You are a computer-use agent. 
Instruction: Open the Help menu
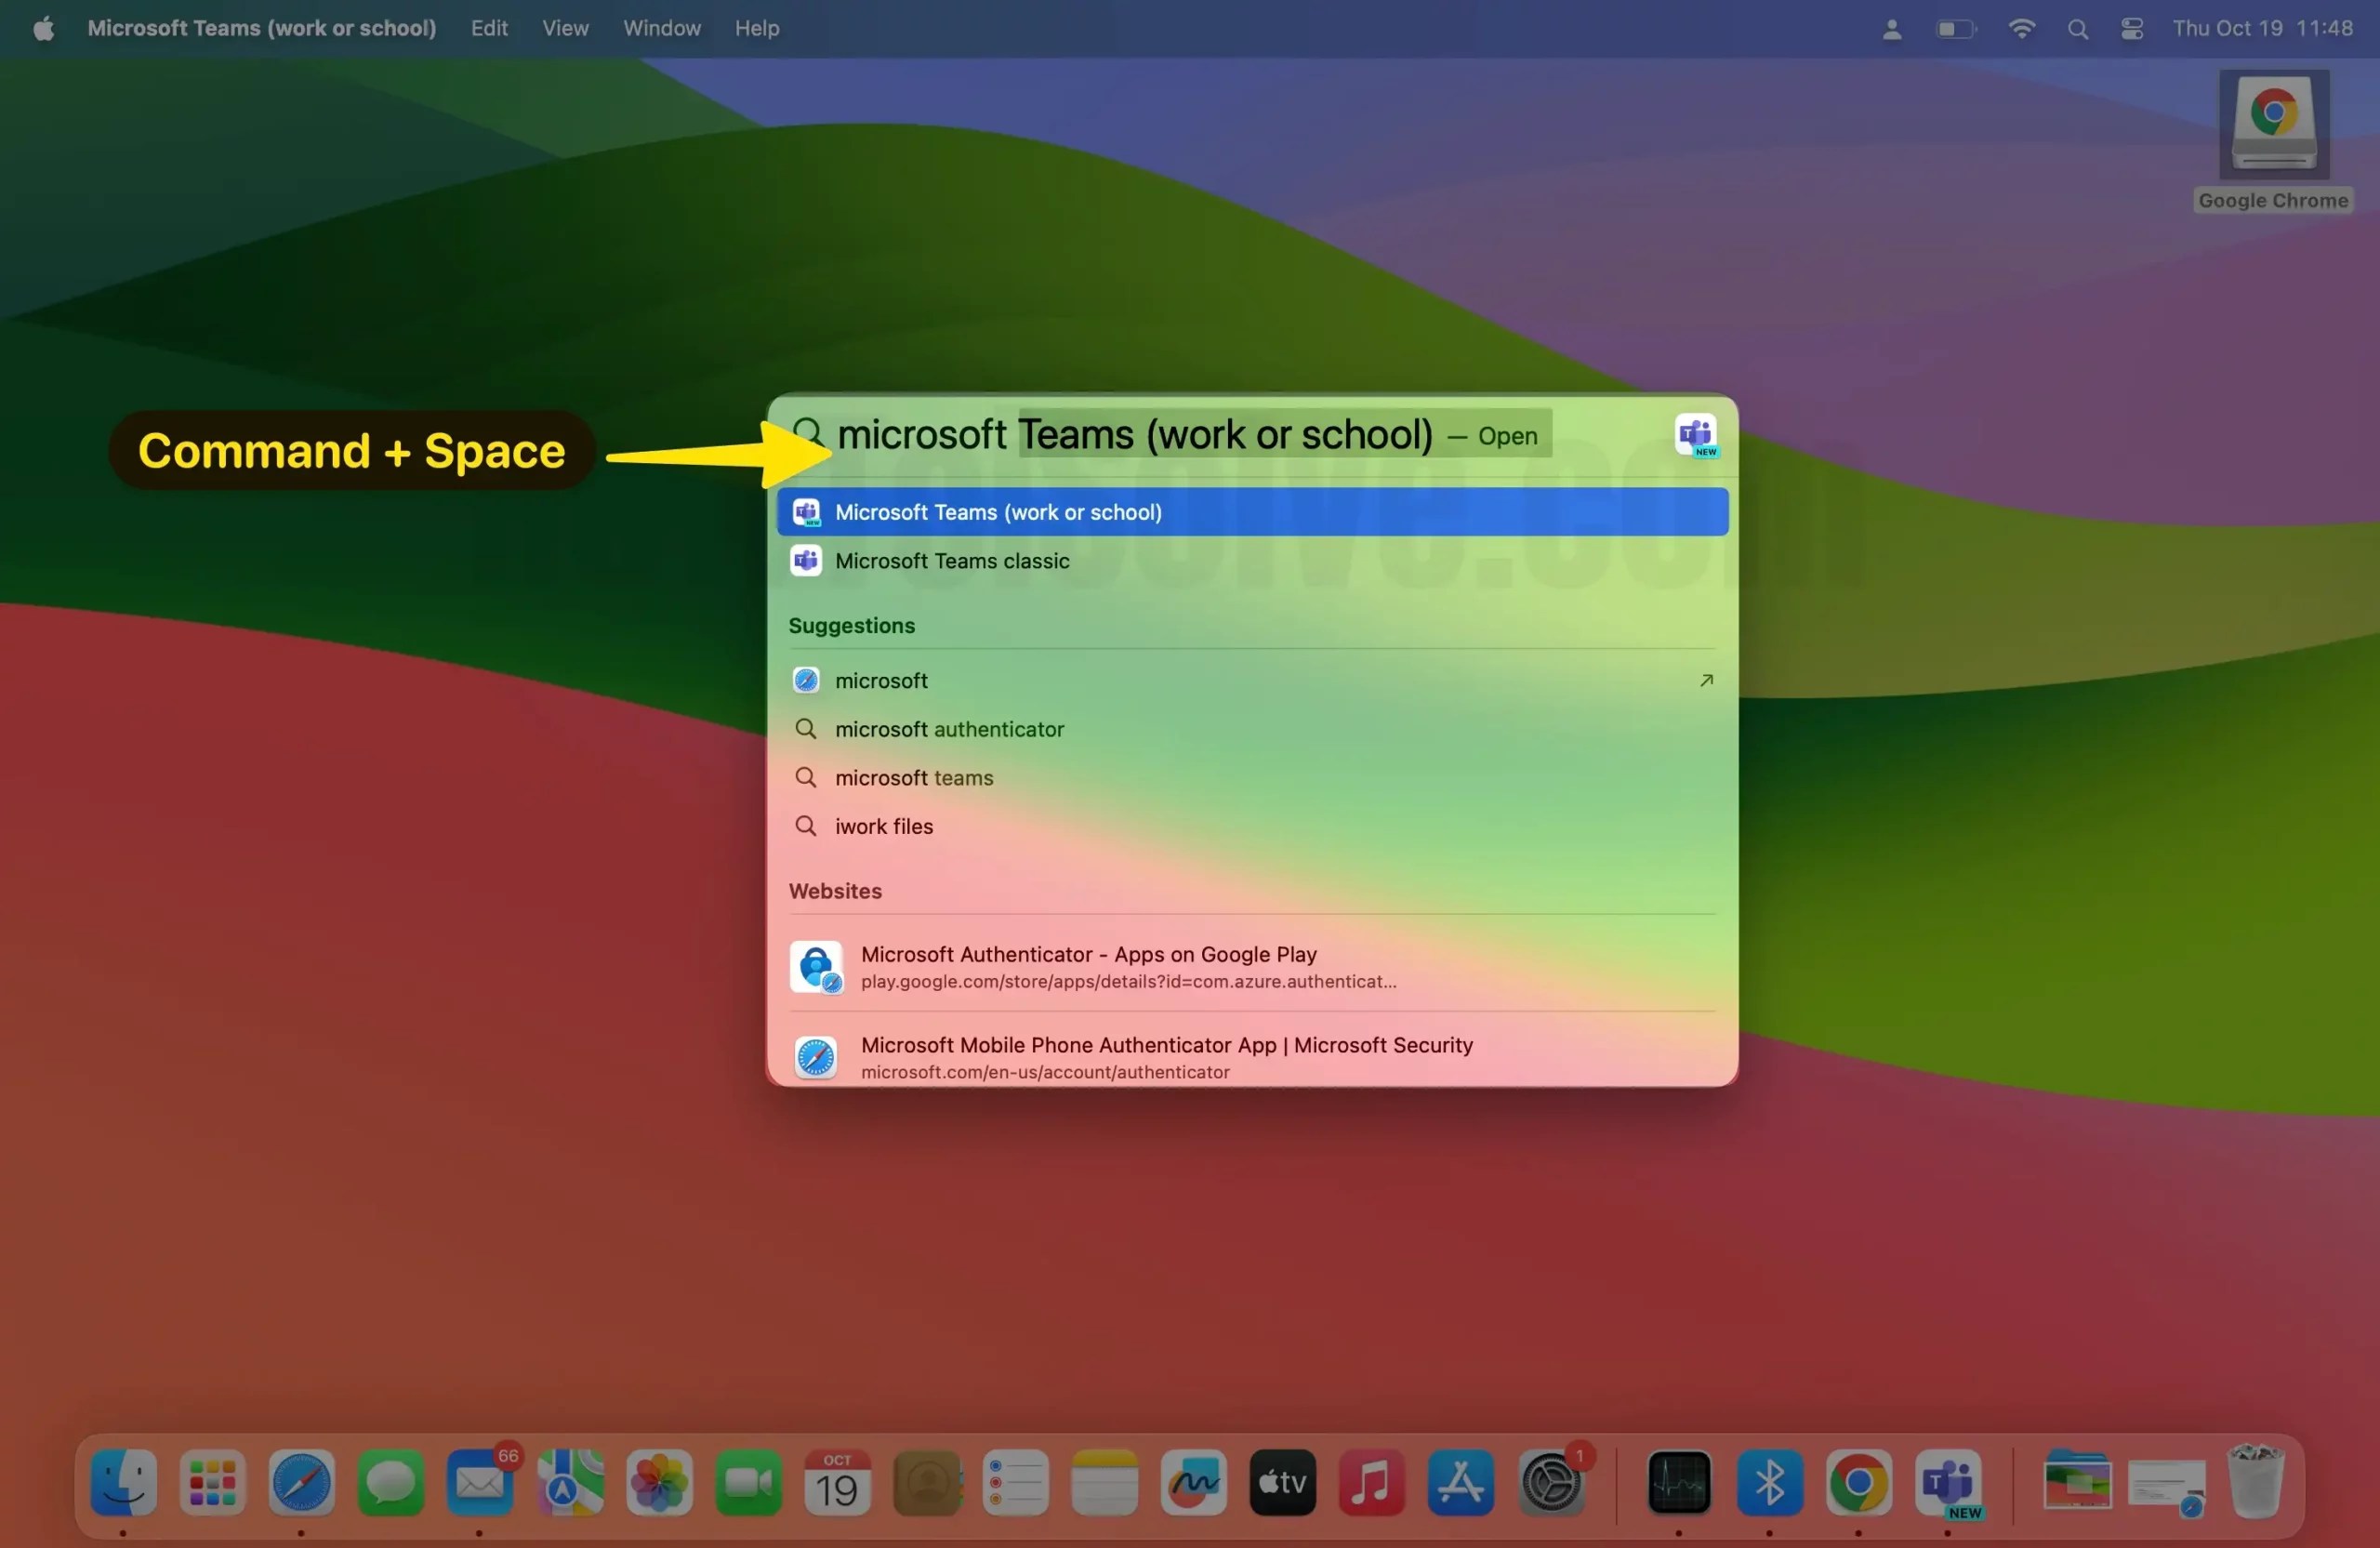tap(756, 28)
